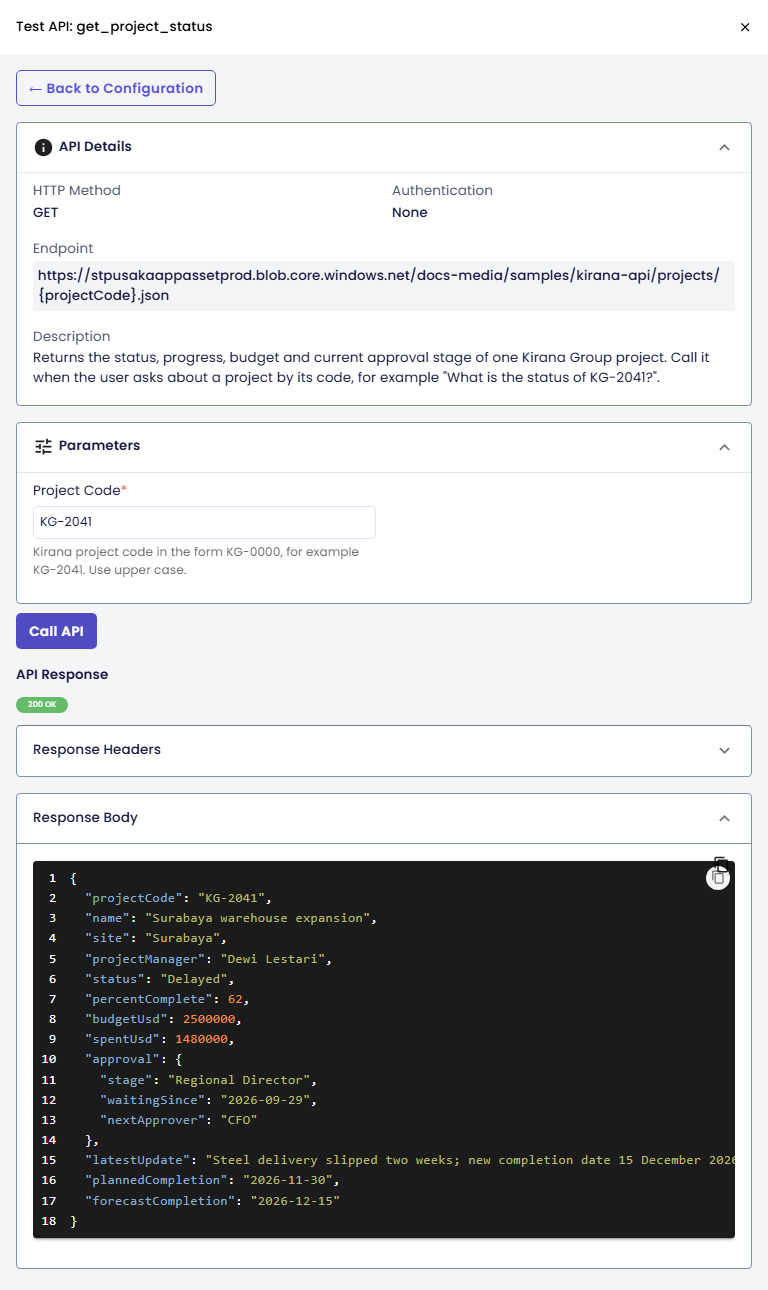The width and height of the screenshot is (768, 1290).
Task: Click the forecastCompletion date 2026-12-15
Action: pos(295,1200)
